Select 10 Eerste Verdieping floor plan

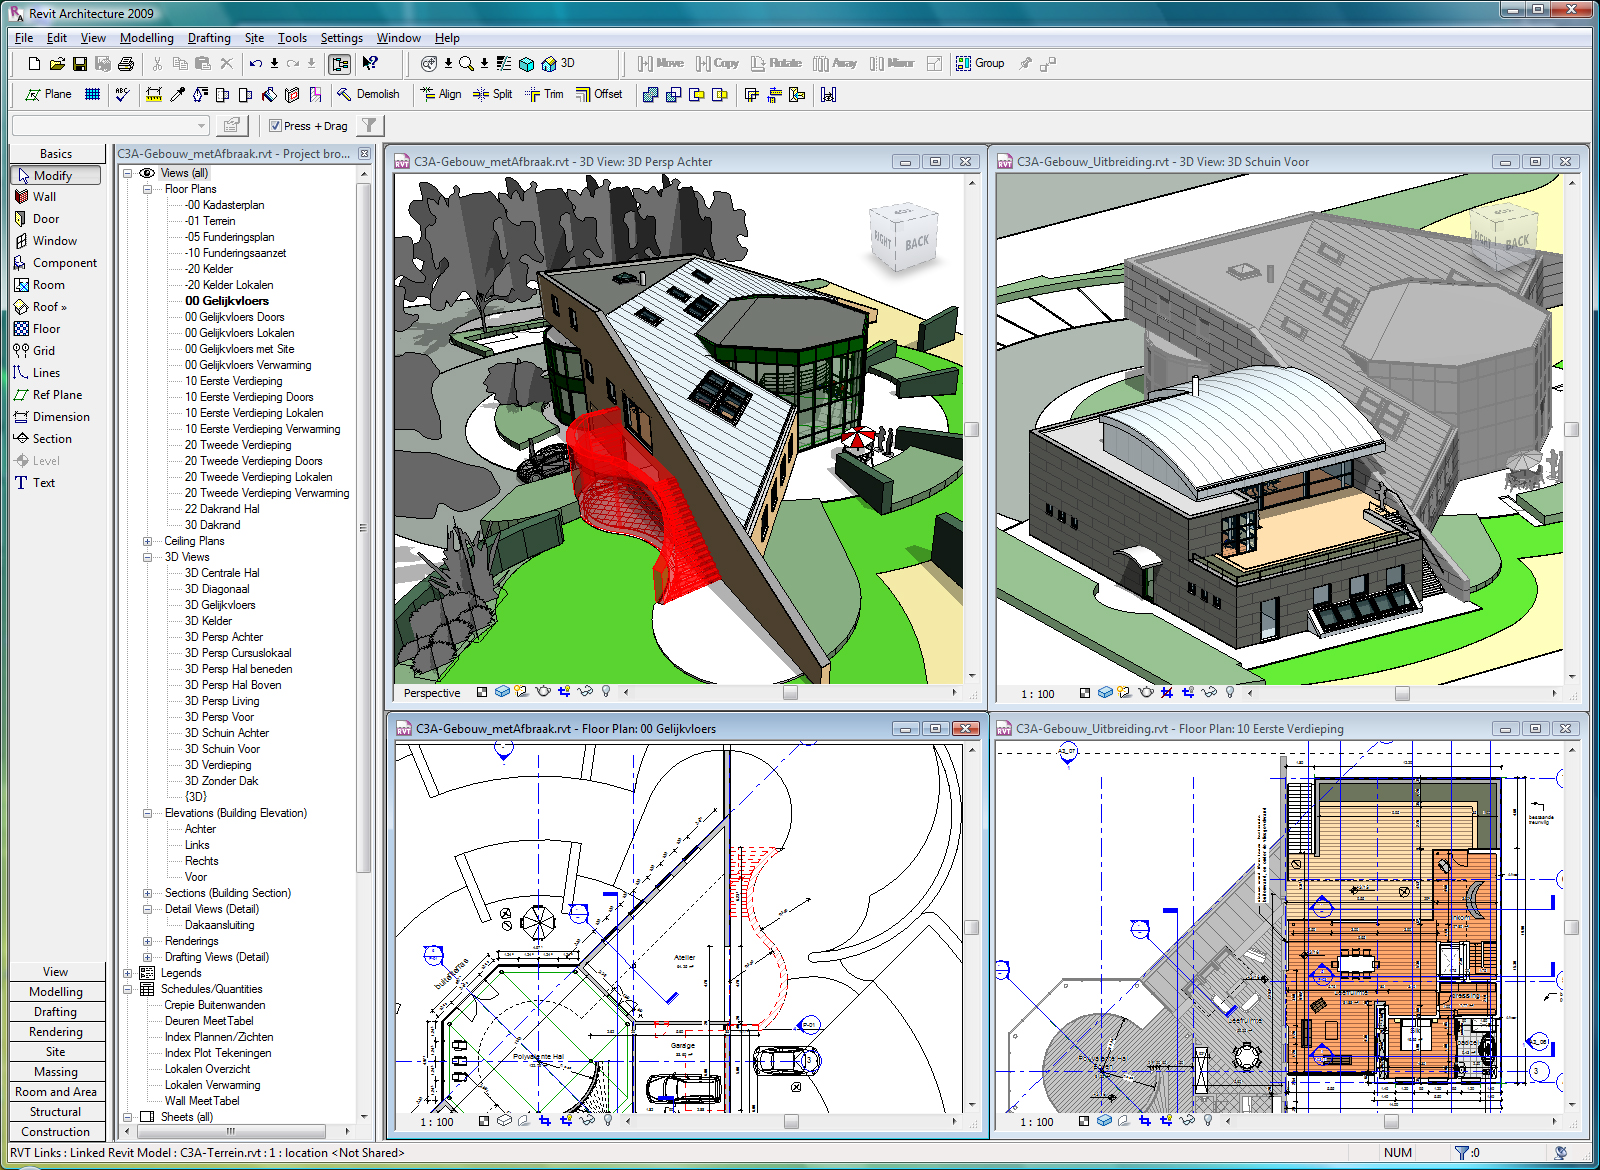pyautogui.click(x=233, y=381)
